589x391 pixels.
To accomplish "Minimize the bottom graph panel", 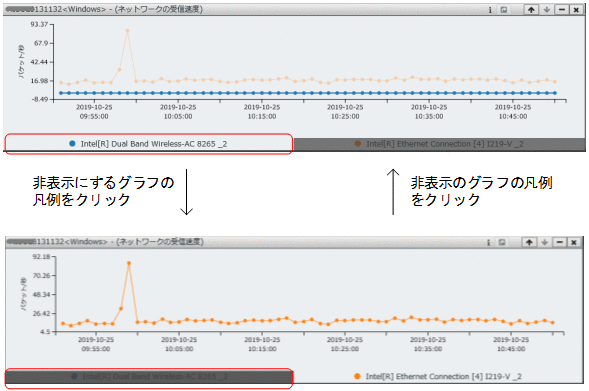I will 560,242.
